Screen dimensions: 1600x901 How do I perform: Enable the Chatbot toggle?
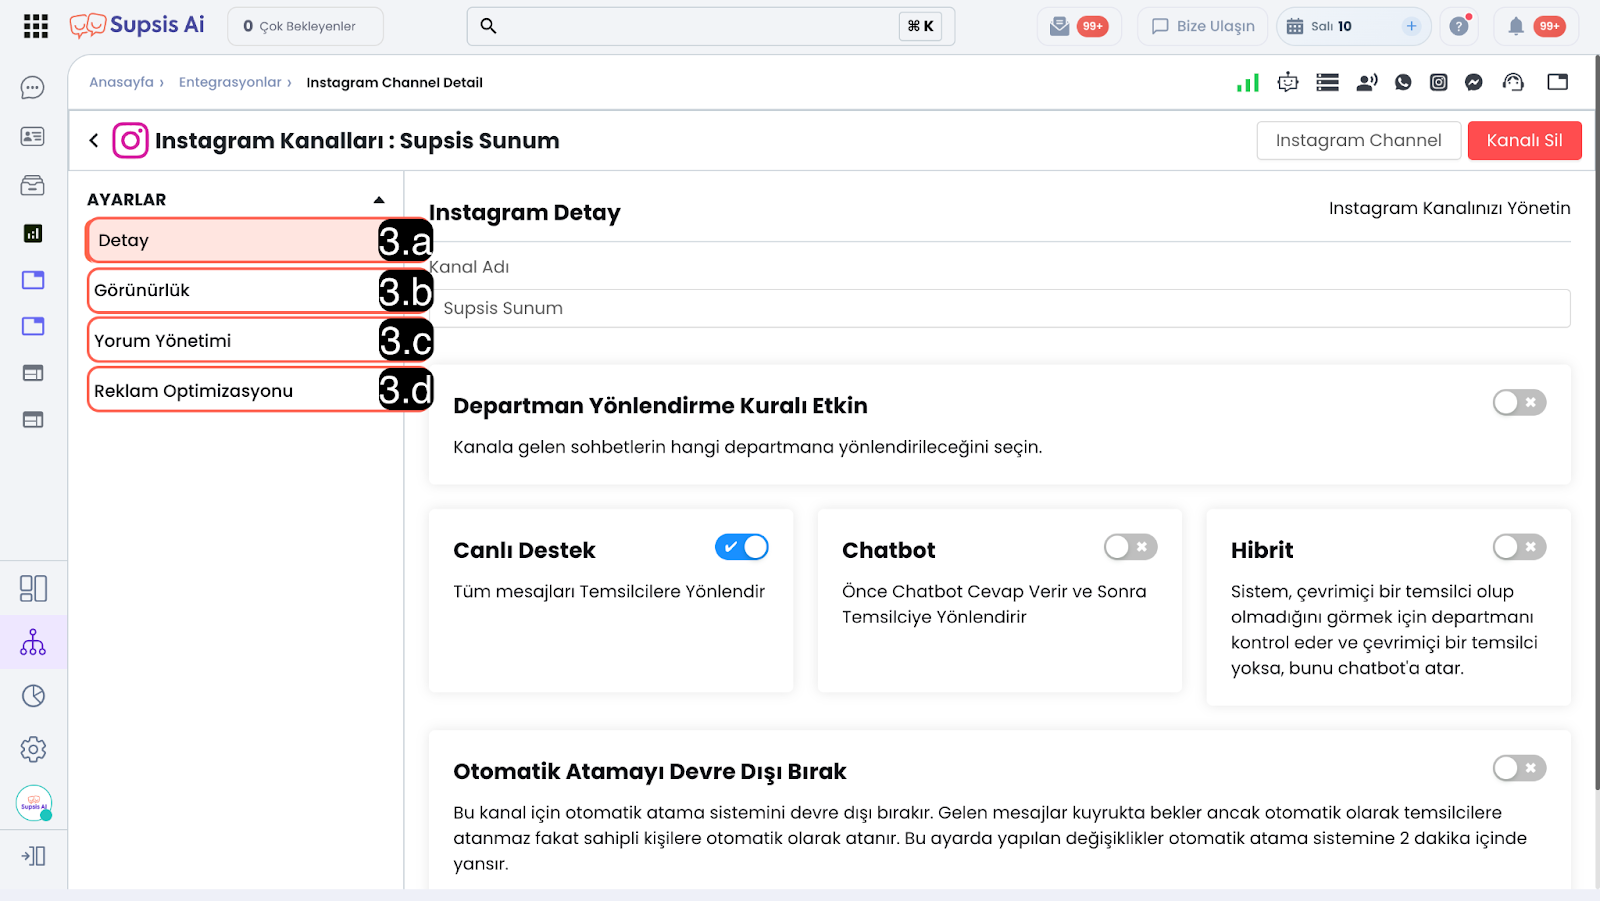(x=1130, y=547)
